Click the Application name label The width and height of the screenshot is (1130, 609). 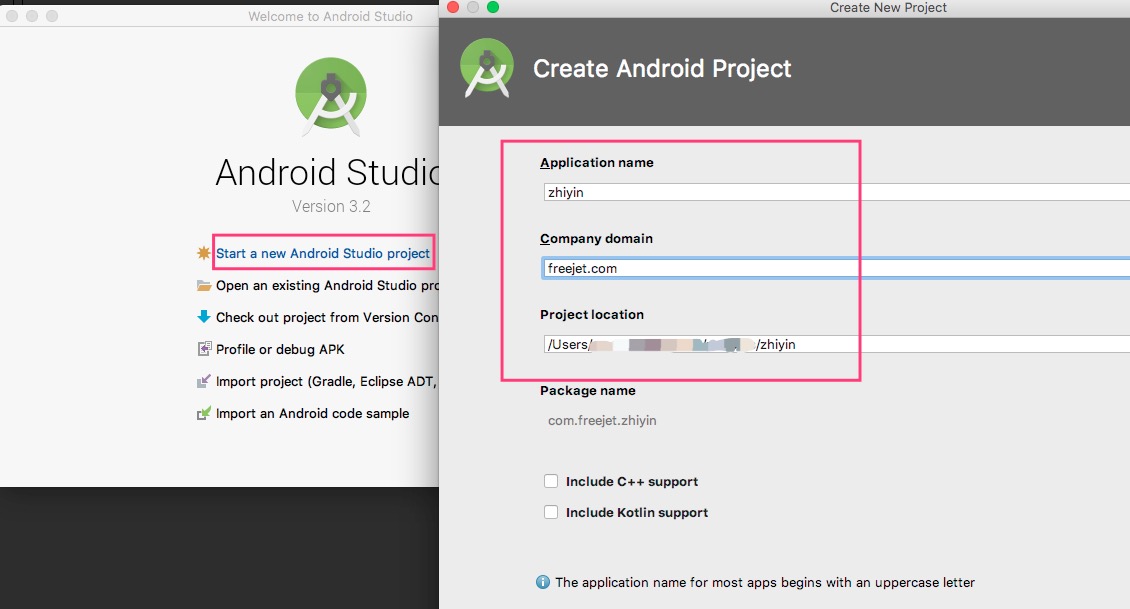coord(597,163)
